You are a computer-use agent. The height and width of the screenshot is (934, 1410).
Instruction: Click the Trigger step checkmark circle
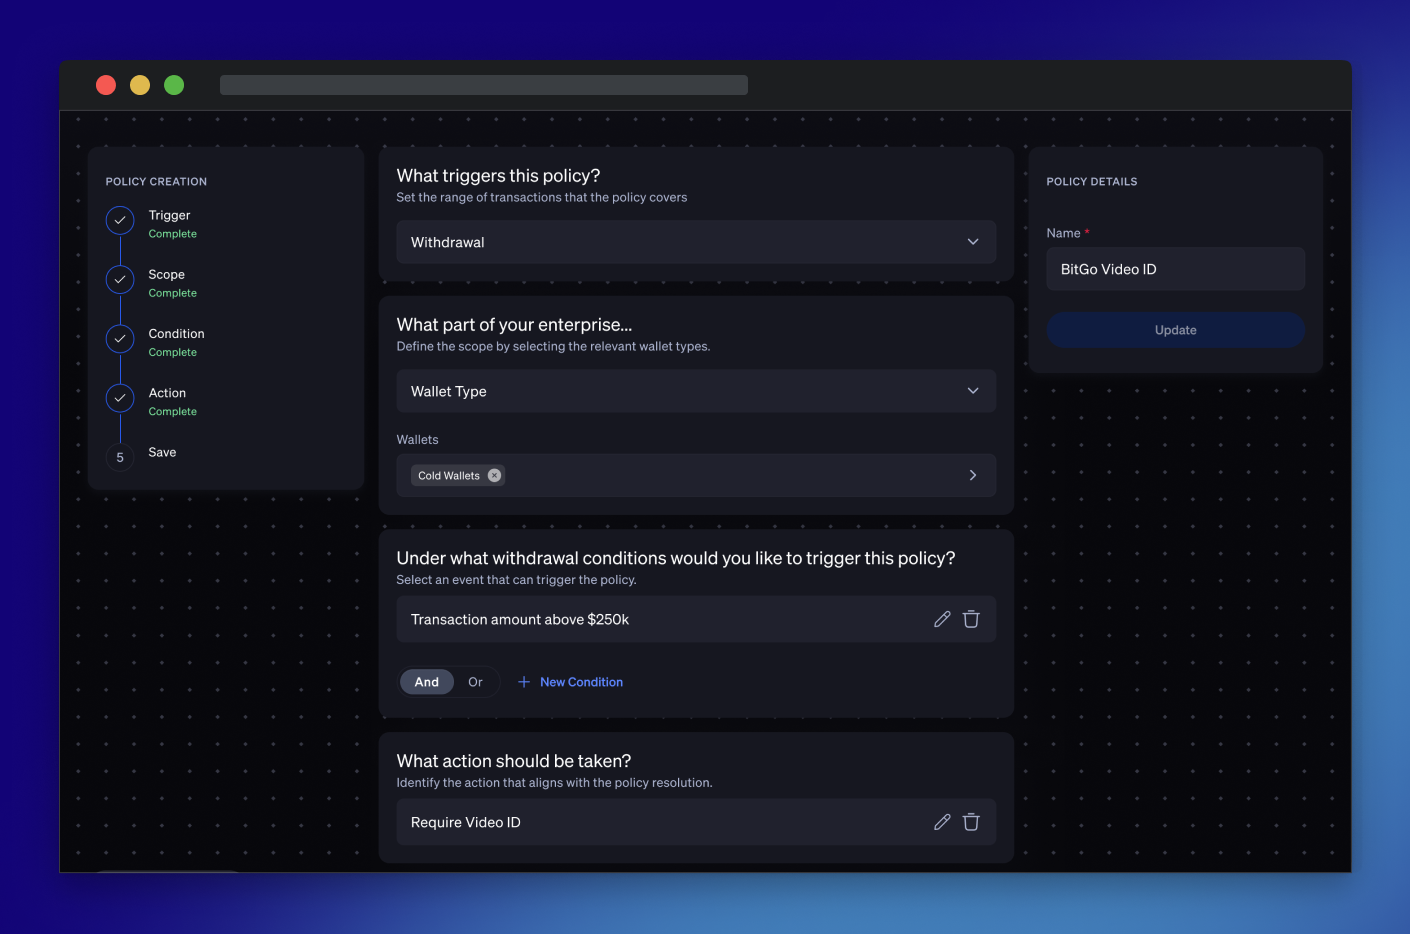tap(120, 220)
